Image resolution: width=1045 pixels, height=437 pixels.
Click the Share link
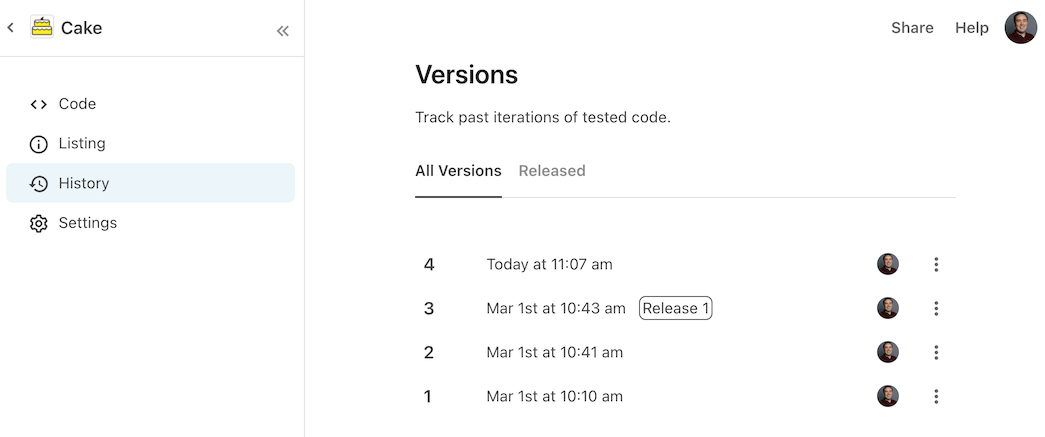[x=912, y=28]
